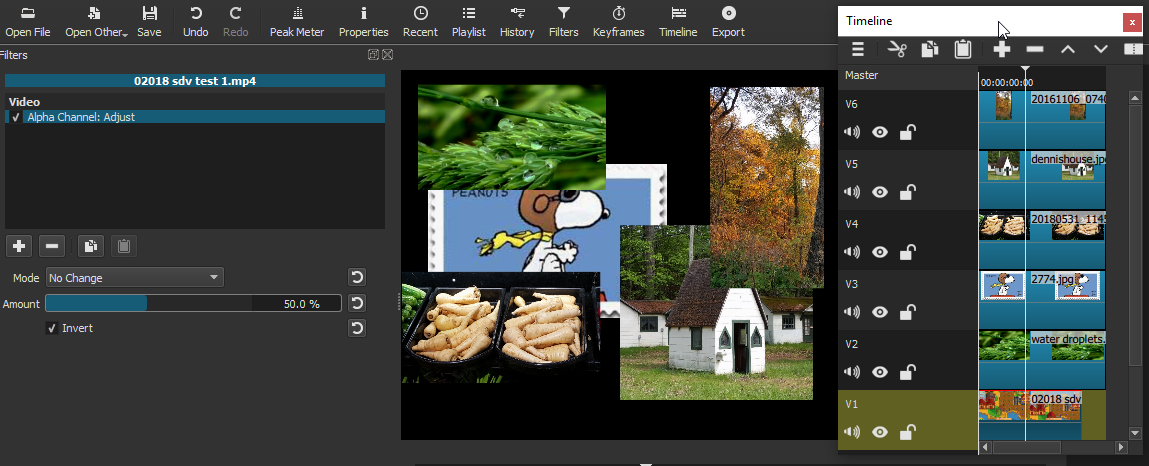
Task: Mute track V5
Action: click(x=851, y=193)
